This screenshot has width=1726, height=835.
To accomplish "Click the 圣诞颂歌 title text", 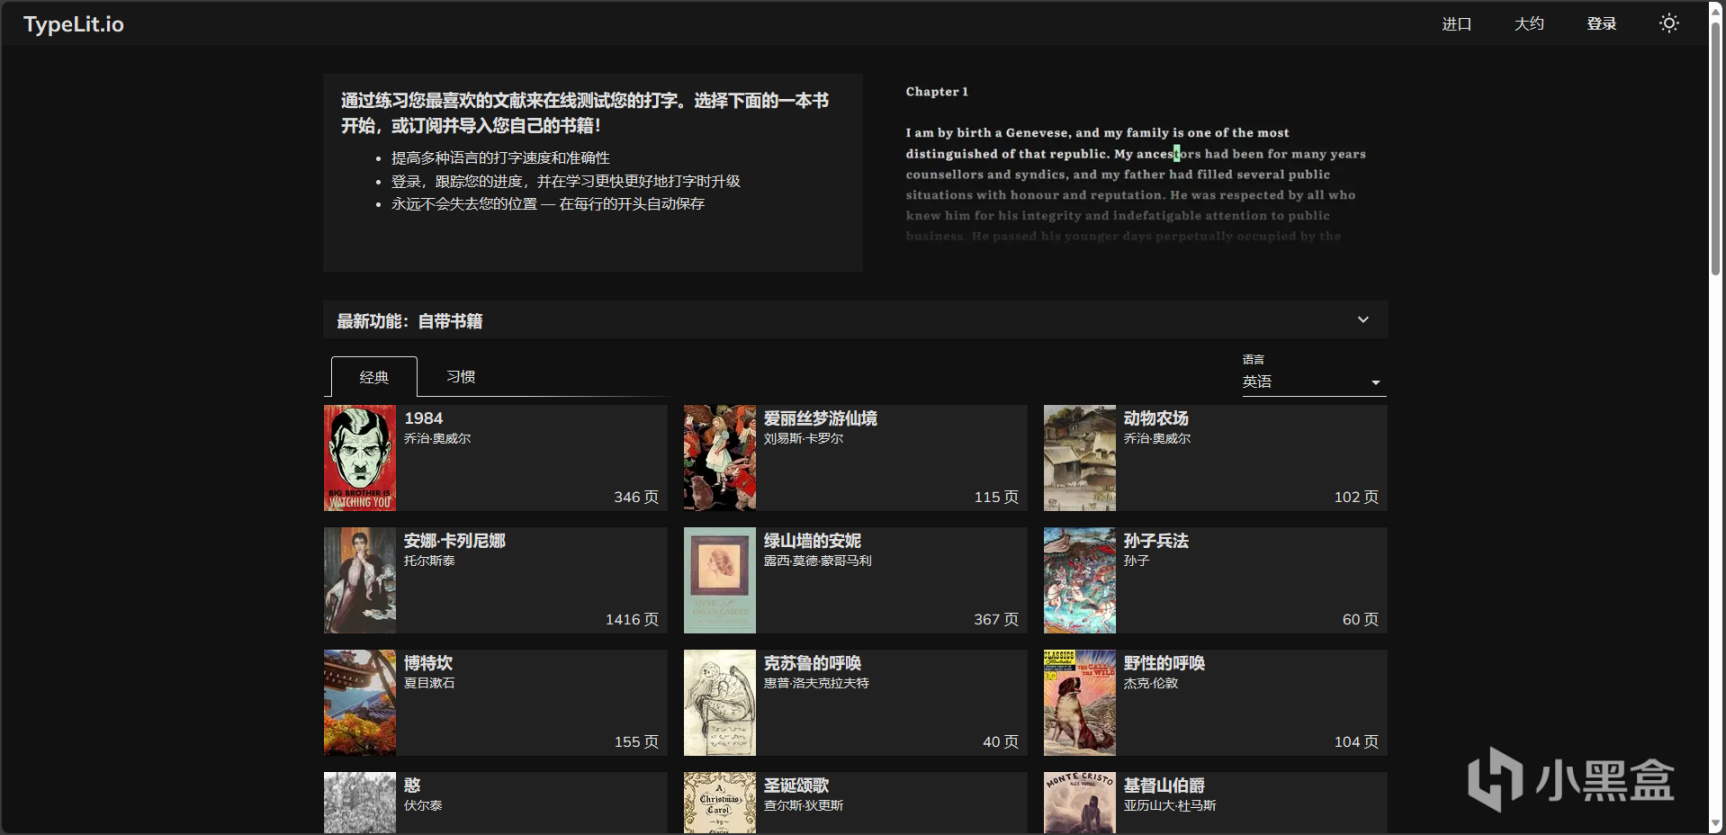I will click(796, 786).
